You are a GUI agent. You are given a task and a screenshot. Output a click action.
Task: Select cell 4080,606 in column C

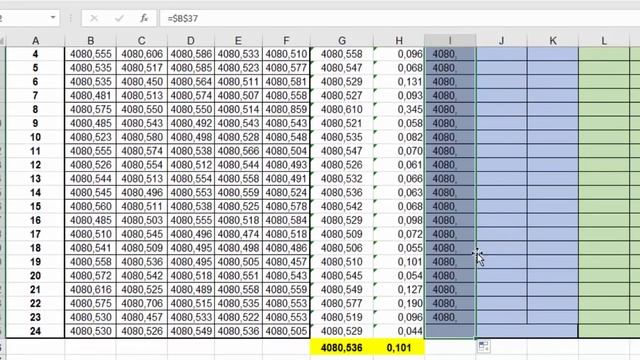tap(142, 54)
